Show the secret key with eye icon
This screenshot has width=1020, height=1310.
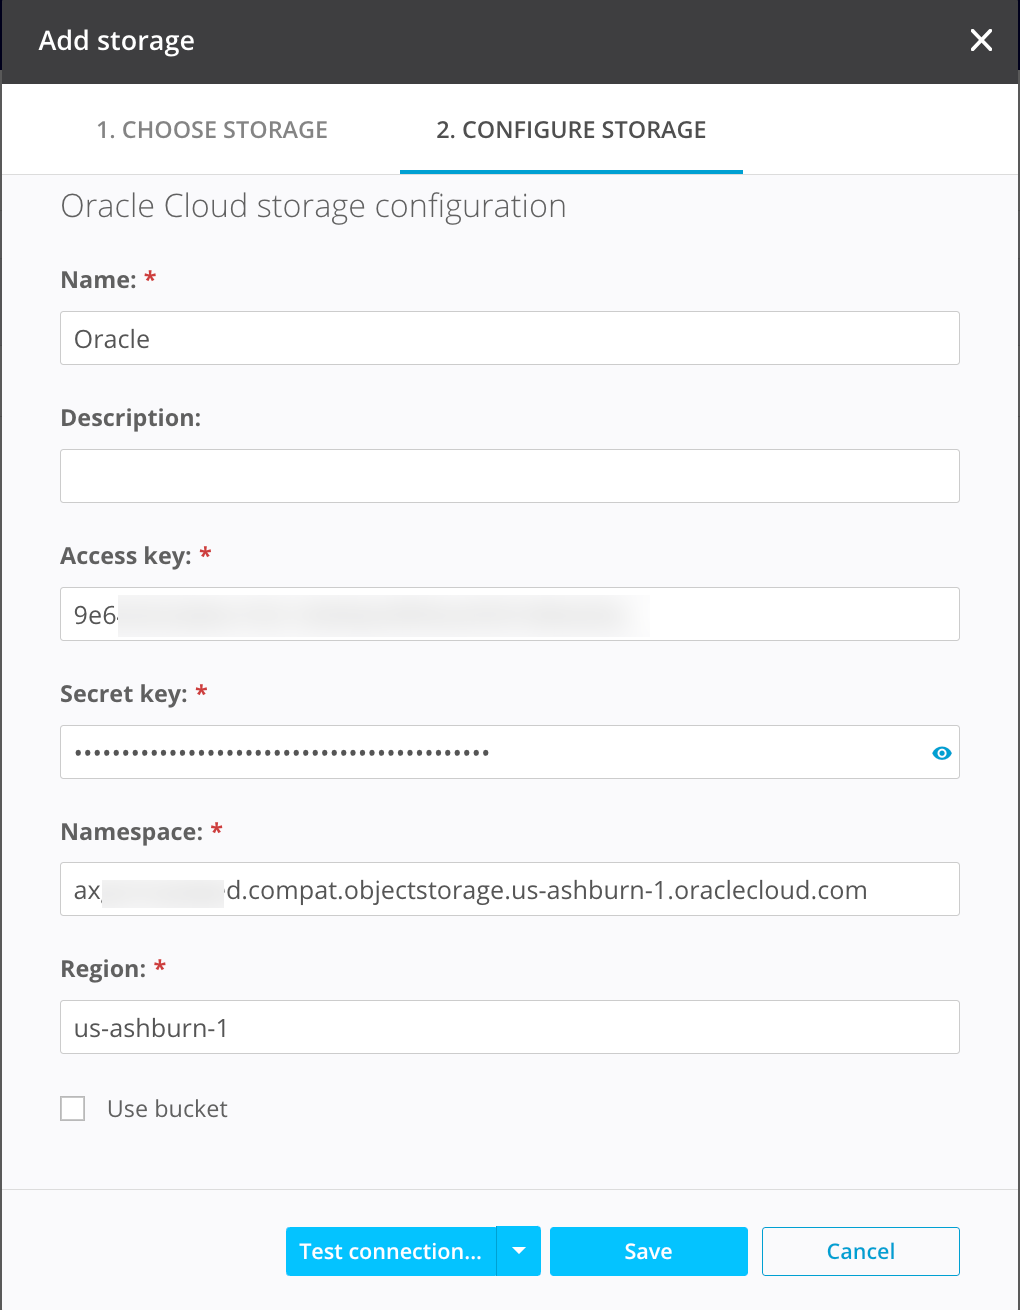941,753
